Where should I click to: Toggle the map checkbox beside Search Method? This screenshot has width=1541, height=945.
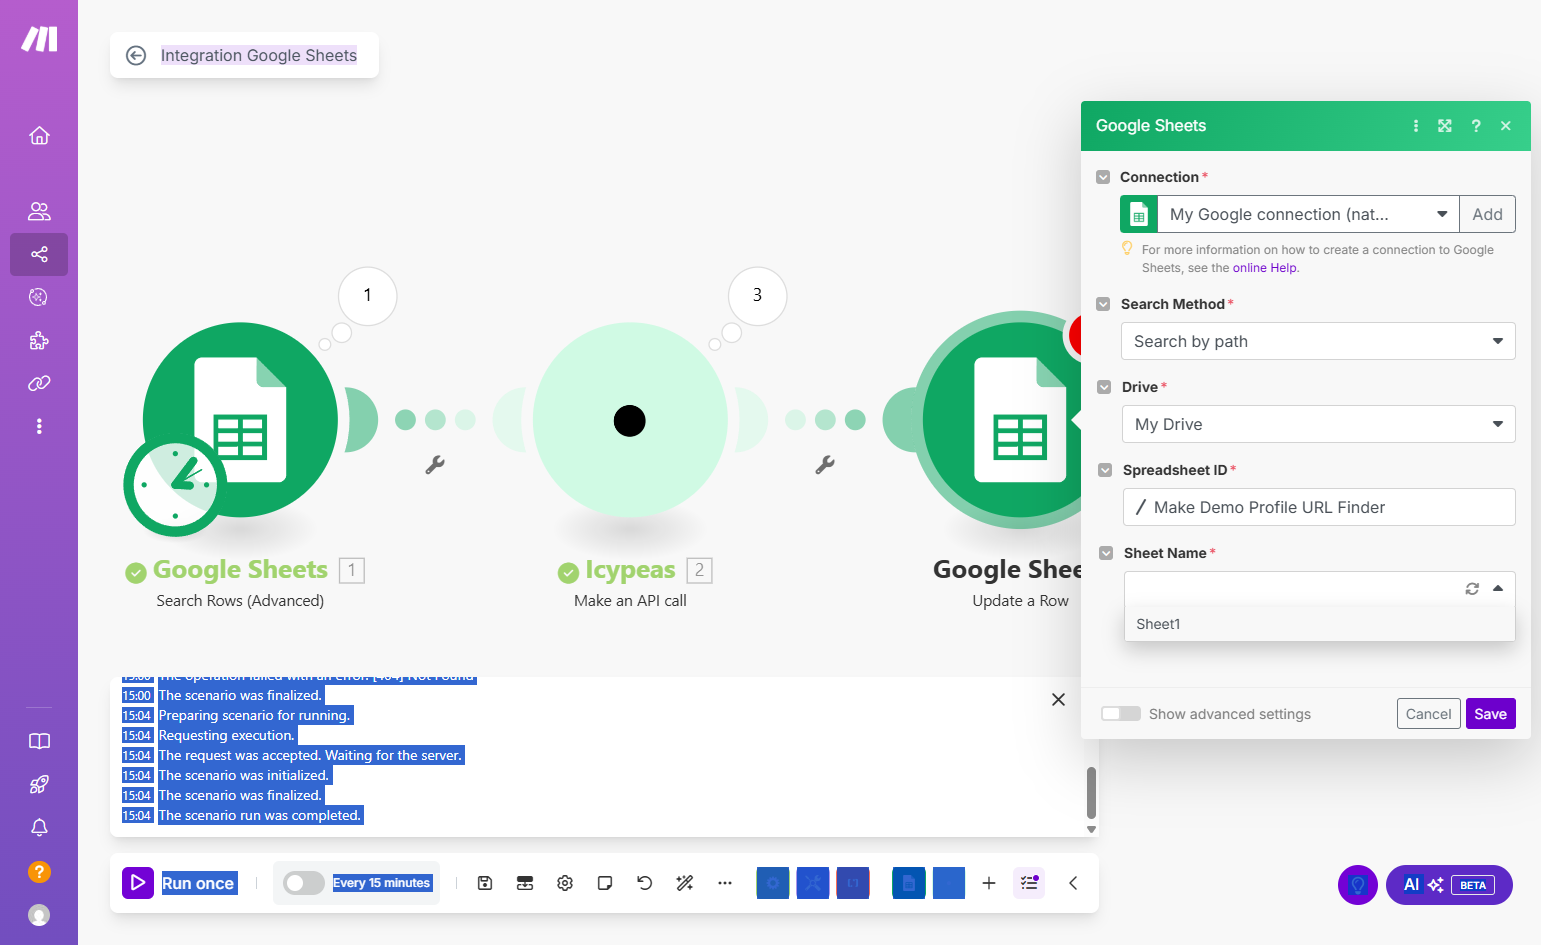point(1103,304)
